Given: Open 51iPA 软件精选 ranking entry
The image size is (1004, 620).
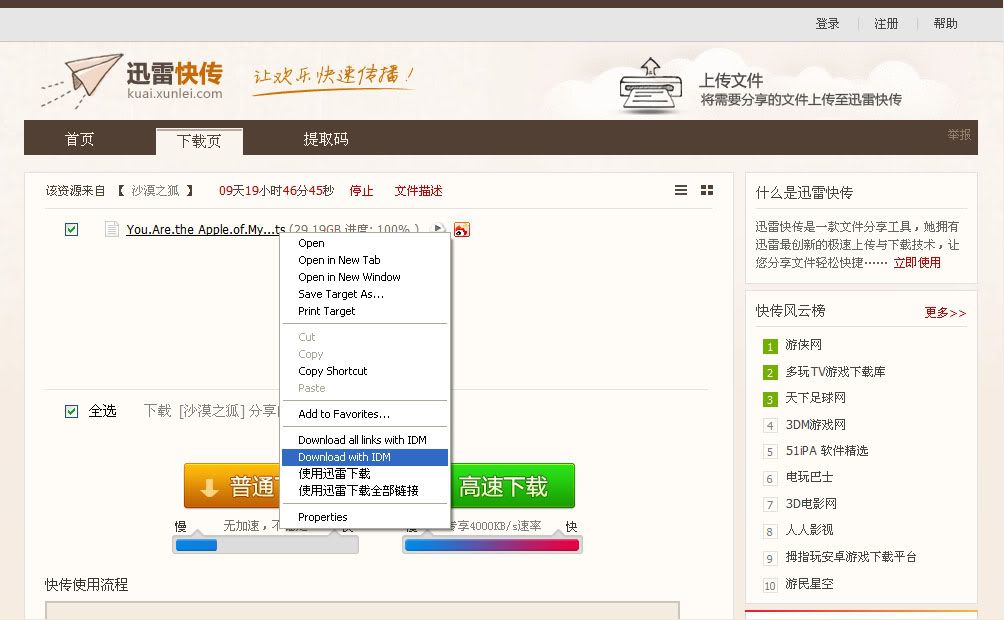Looking at the screenshot, I should point(827,451).
